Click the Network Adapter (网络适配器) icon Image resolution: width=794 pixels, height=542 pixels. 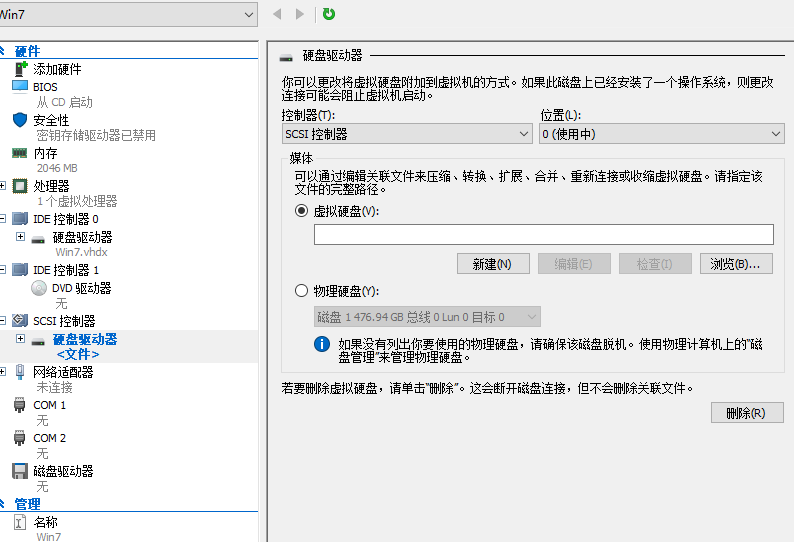[x=20, y=372]
